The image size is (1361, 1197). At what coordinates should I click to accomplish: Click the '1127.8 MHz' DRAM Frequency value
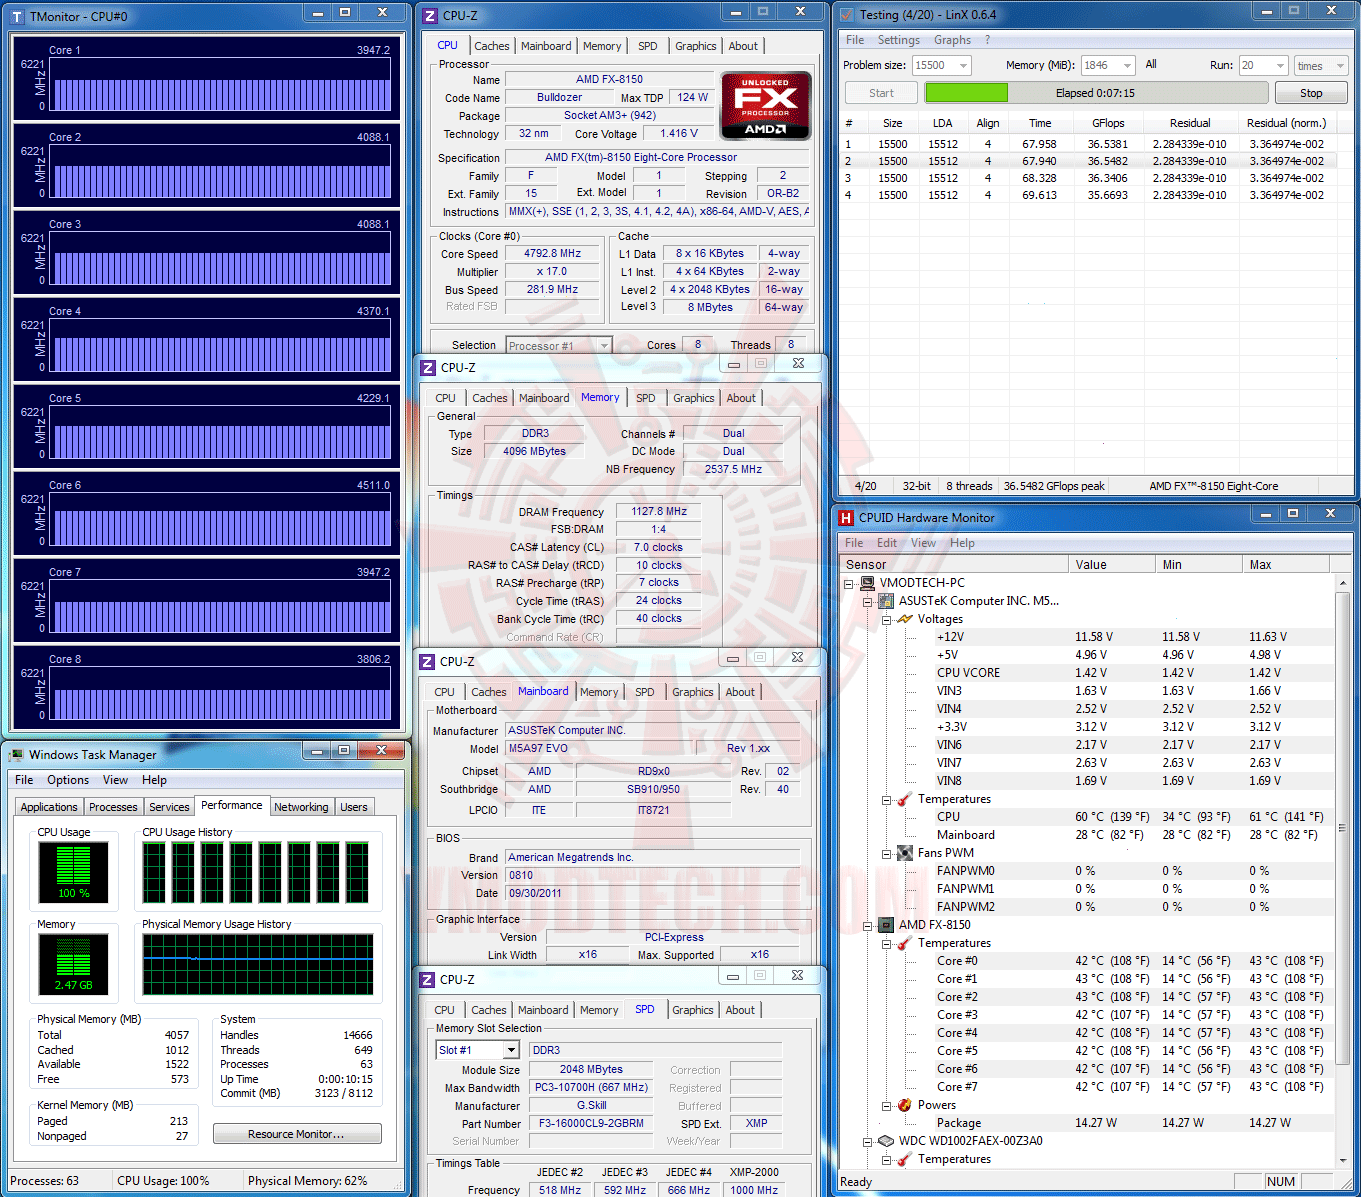pyautogui.click(x=659, y=511)
